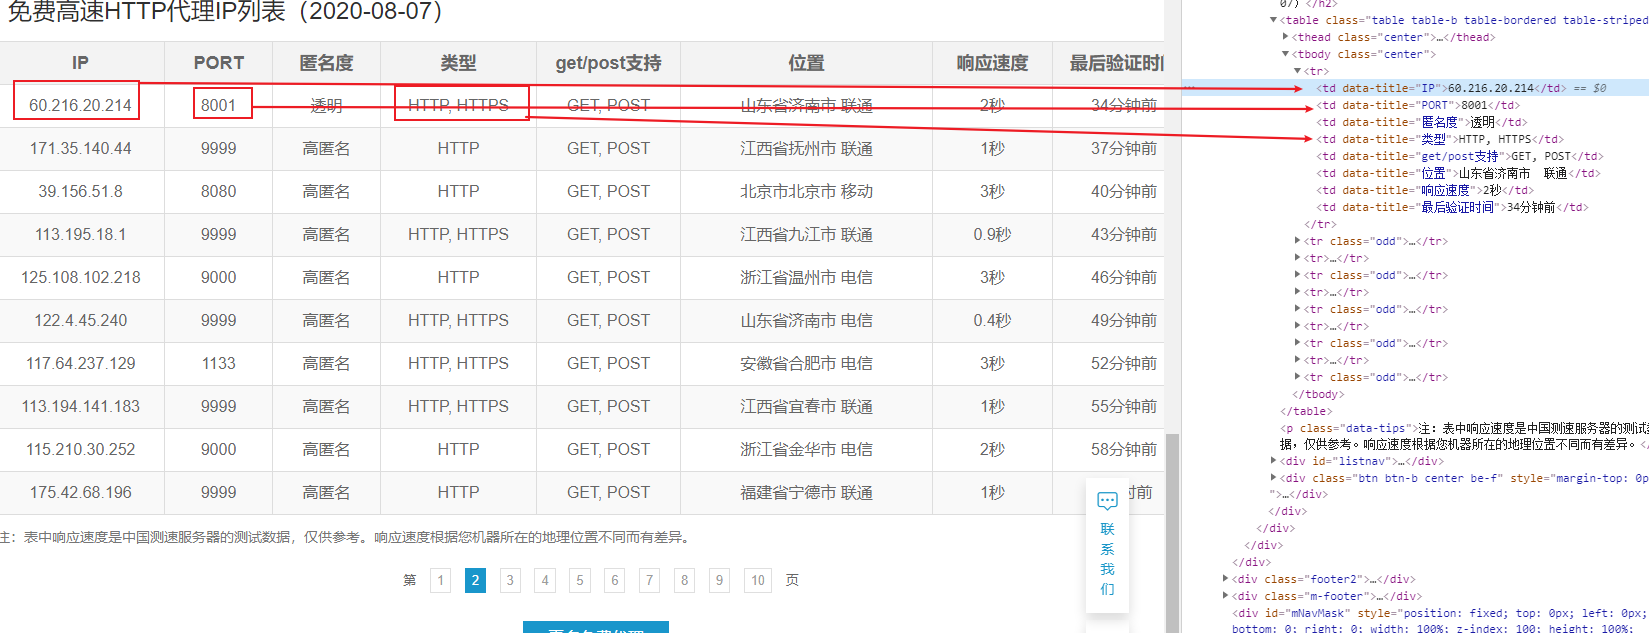1649x633 pixels.
Task: Click the location cell 安徽省合肥市 电信
Action: click(806, 363)
